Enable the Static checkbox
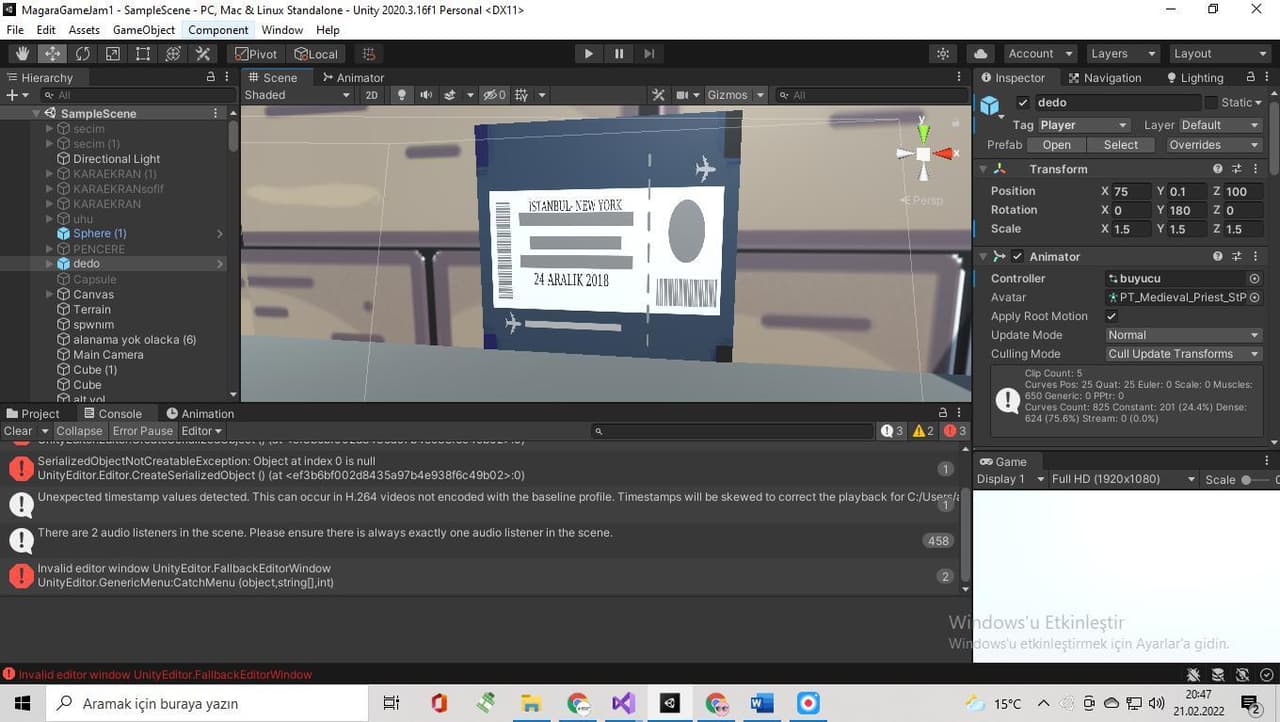The height and width of the screenshot is (722, 1280). 1211,102
